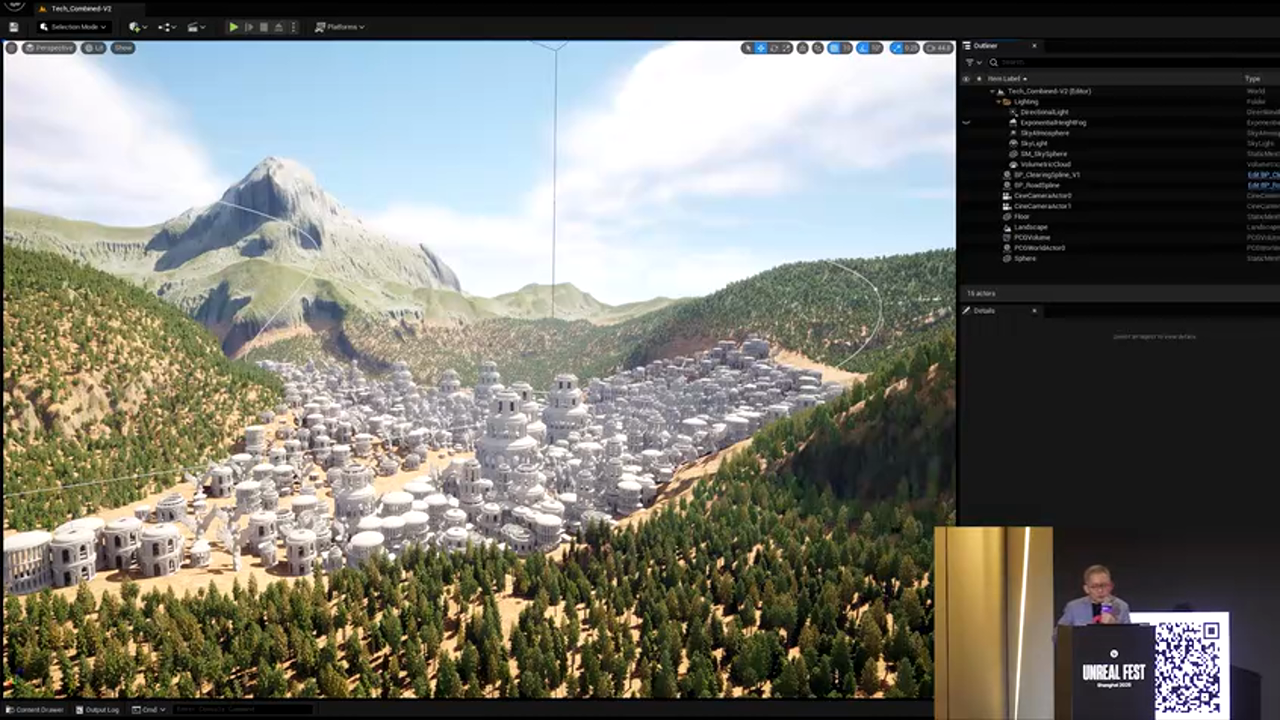The height and width of the screenshot is (720, 1280).
Task: Select the translate gizmo tool
Action: [x=760, y=48]
